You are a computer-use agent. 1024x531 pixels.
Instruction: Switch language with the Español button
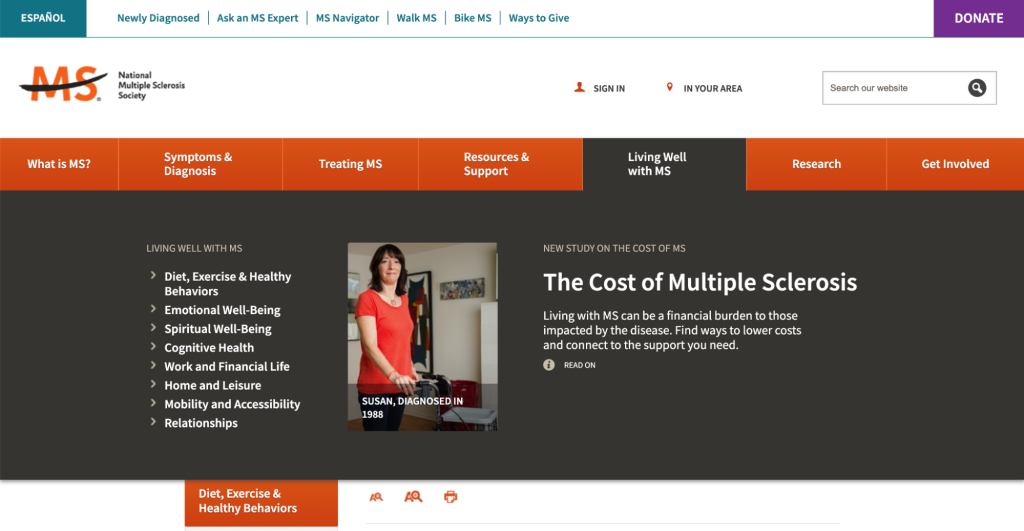tap(43, 18)
